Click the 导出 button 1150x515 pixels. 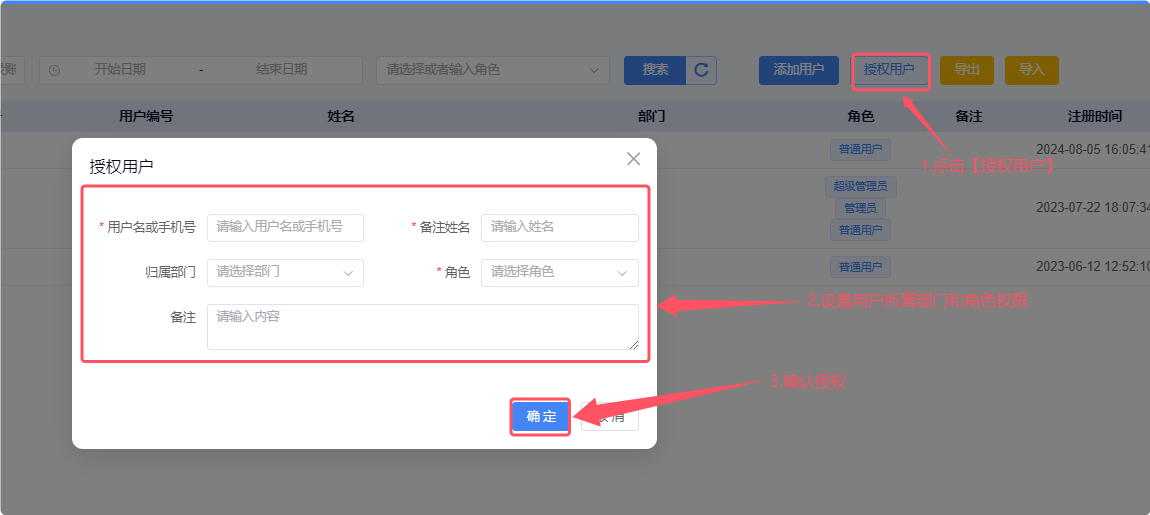pos(967,70)
